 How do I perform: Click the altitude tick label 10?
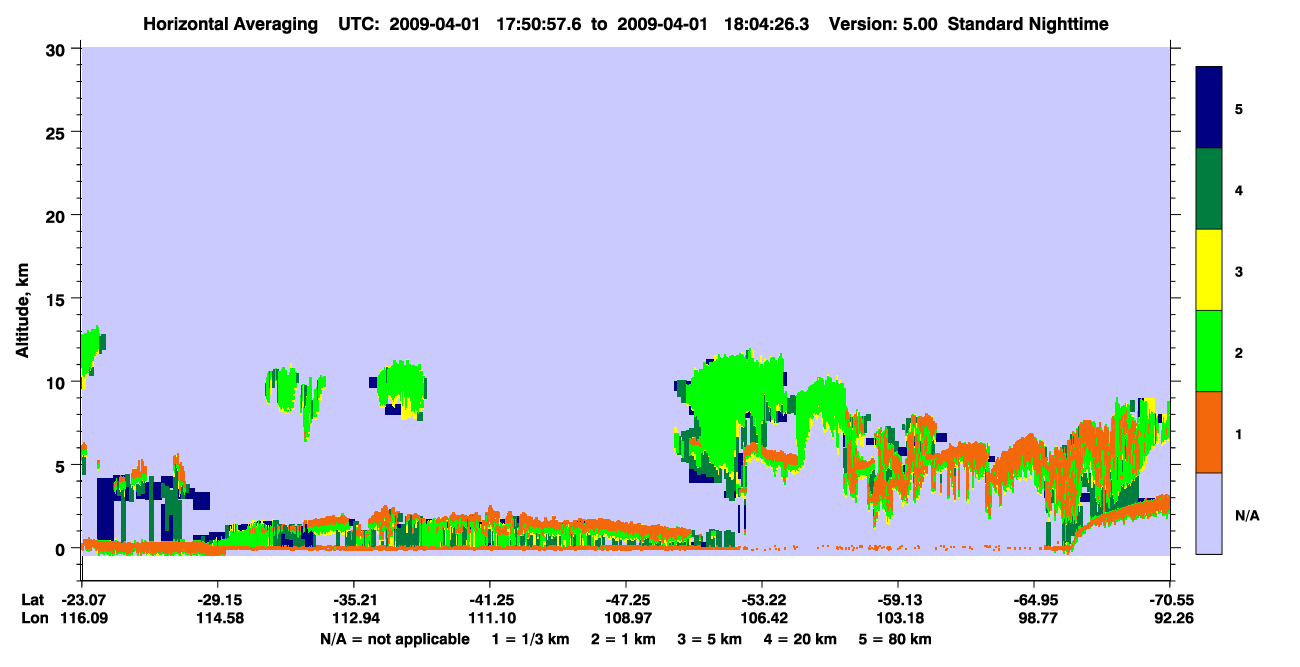click(x=58, y=382)
